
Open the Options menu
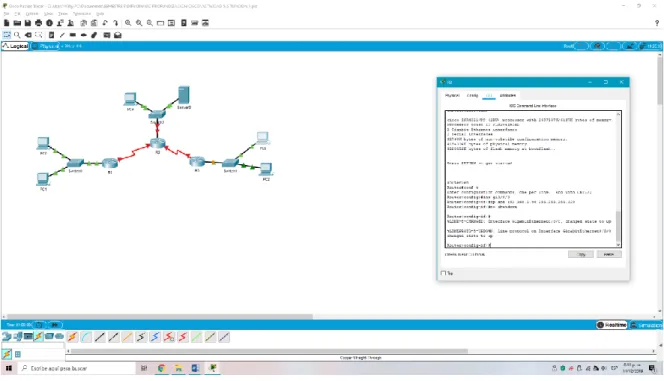click(x=32, y=14)
